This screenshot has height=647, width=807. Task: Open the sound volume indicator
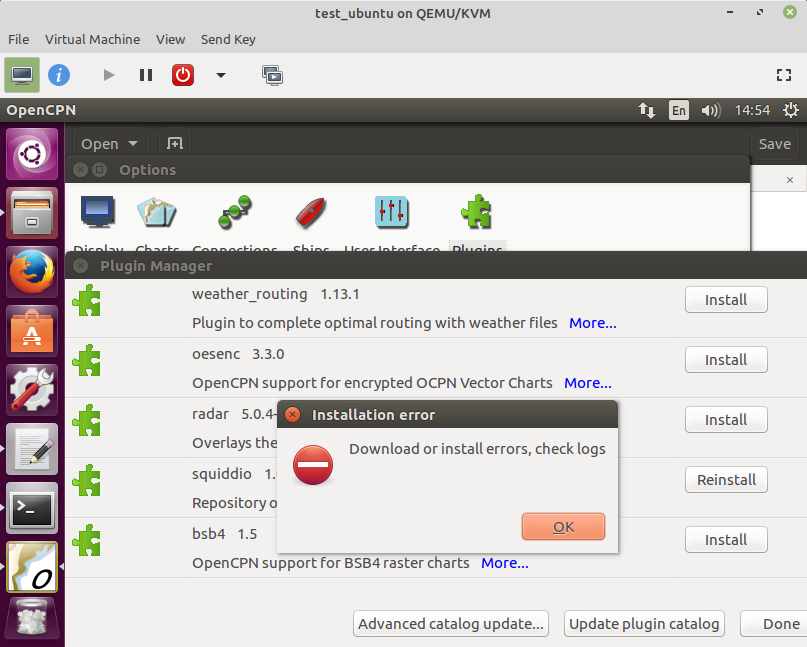pos(711,110)
